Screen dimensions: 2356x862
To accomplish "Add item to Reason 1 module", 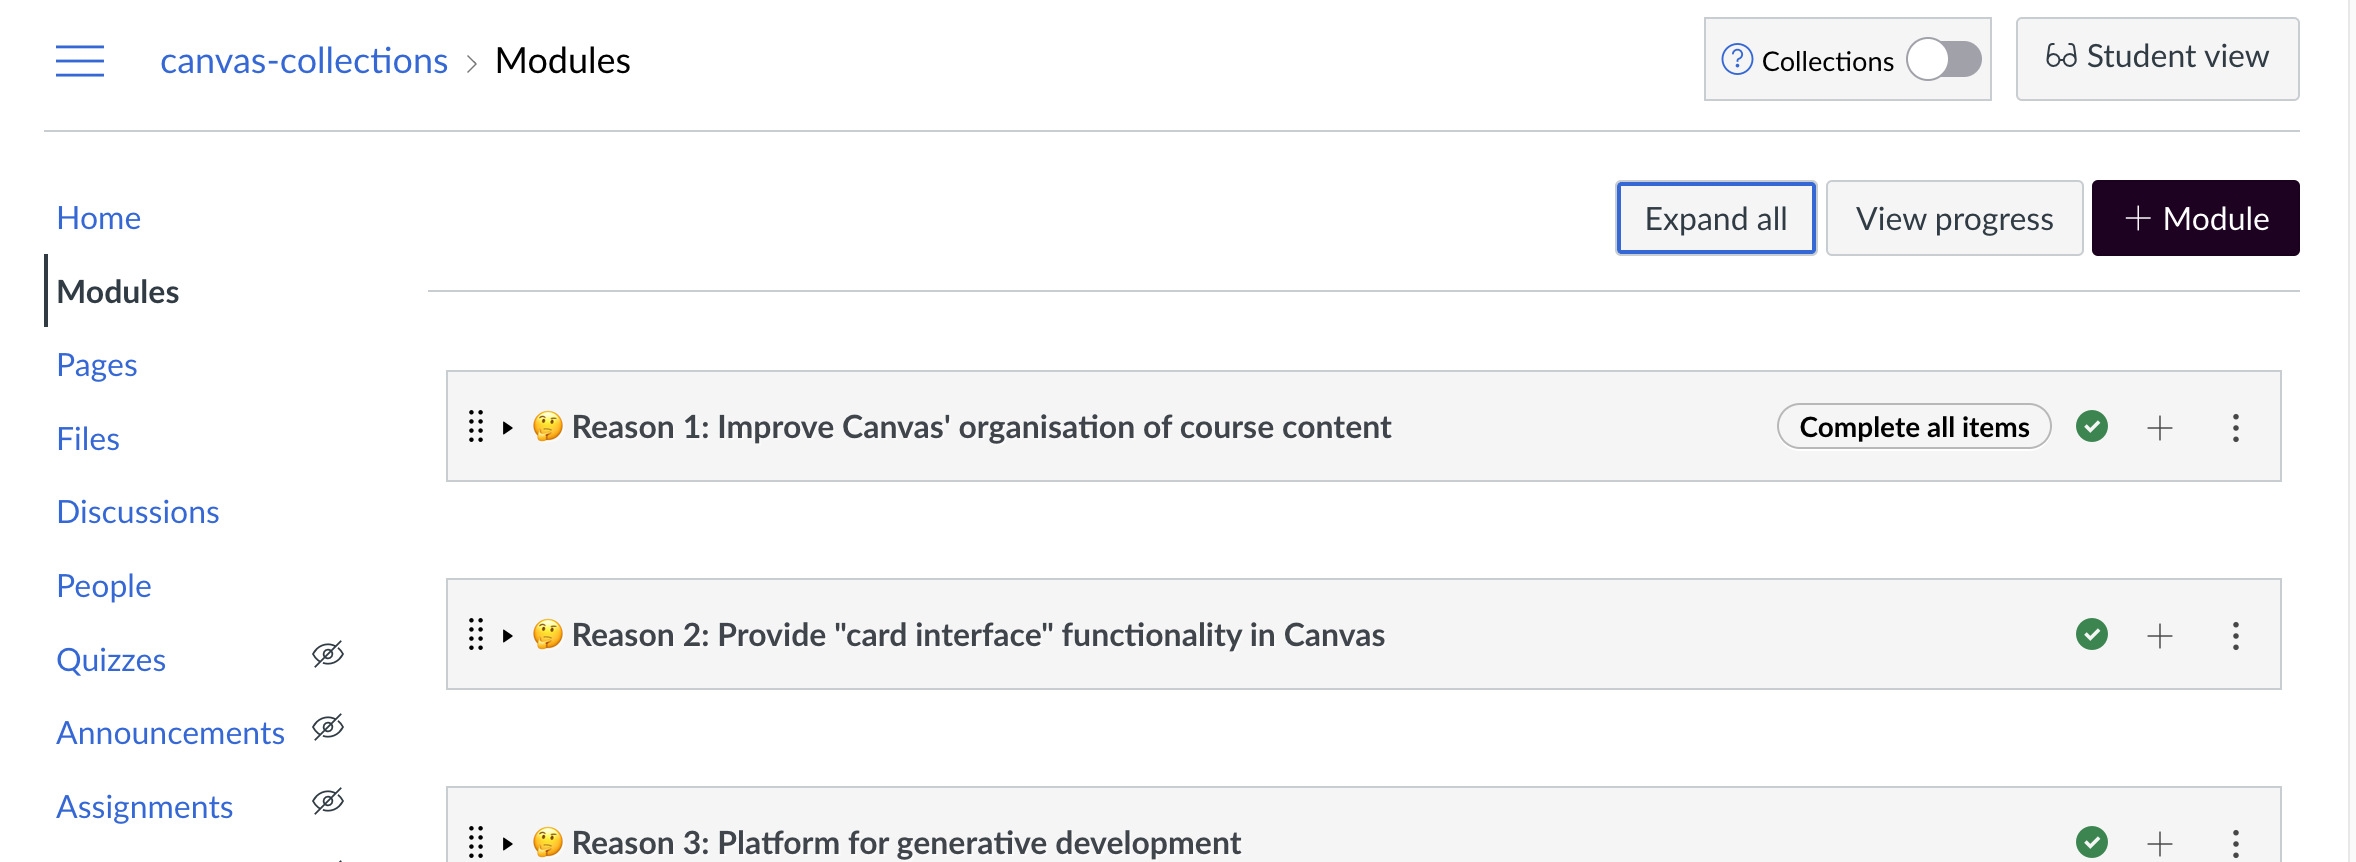I will 2160,428.
